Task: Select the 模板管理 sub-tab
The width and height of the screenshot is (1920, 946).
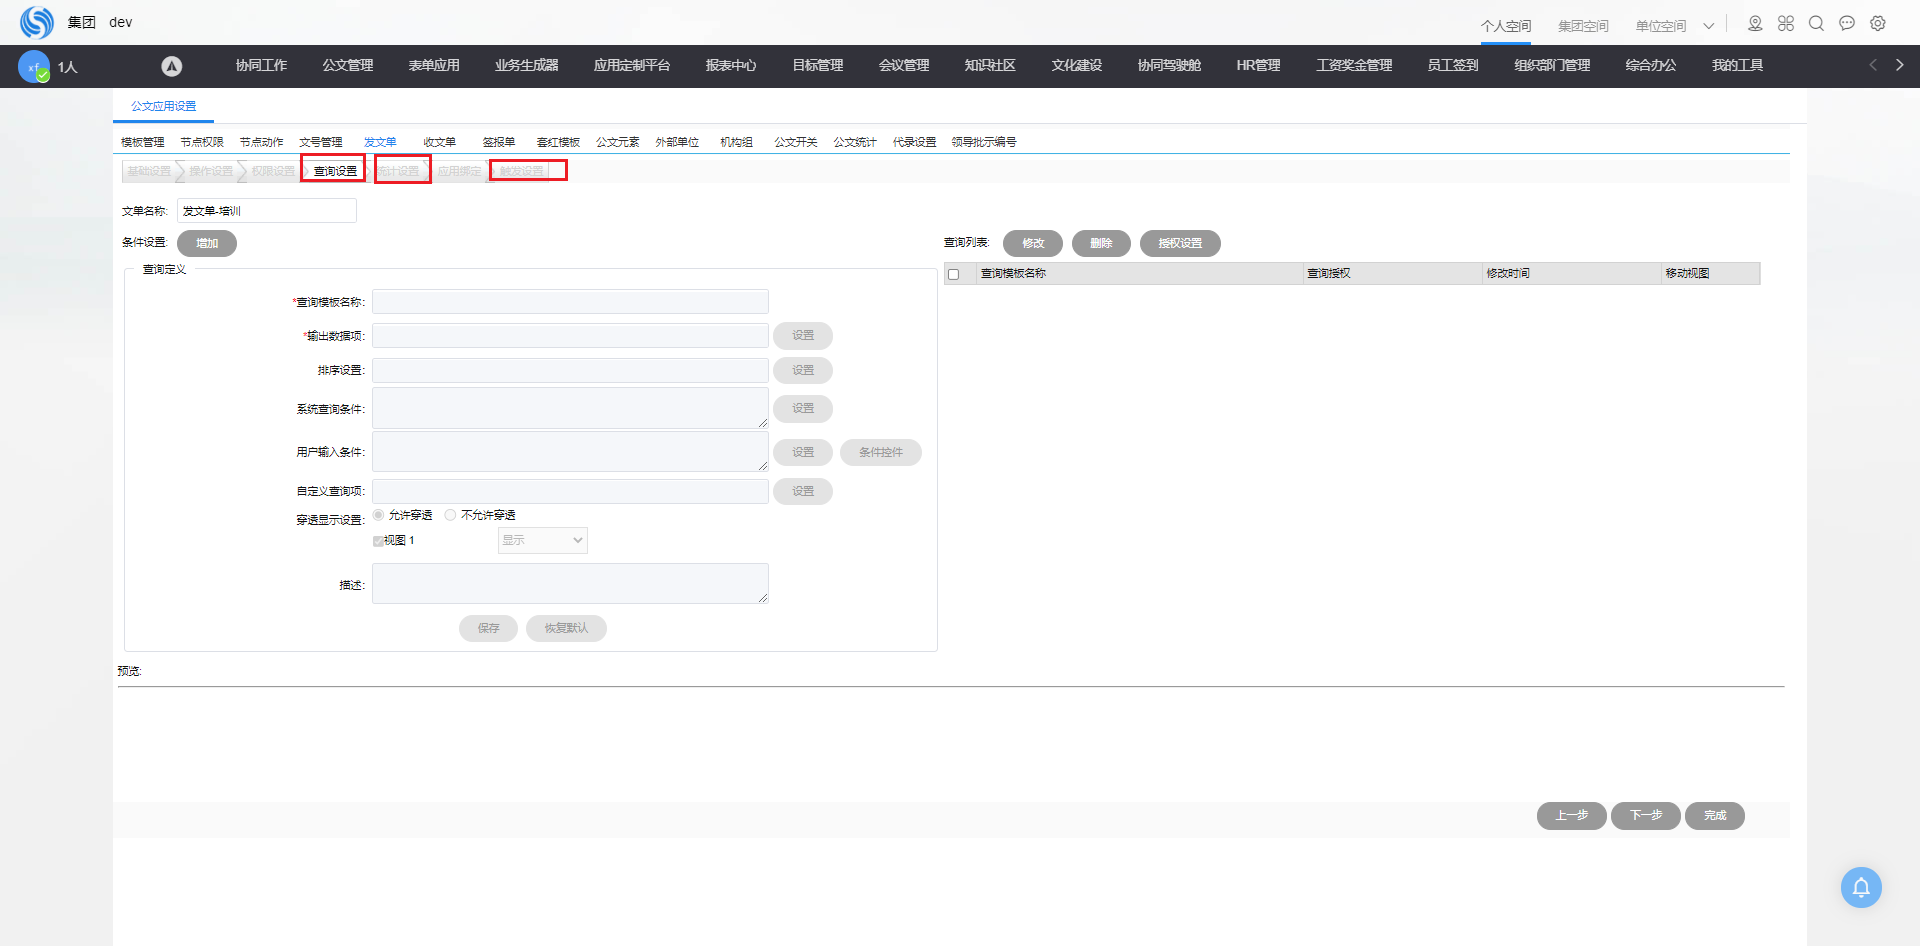Action: 143,142
